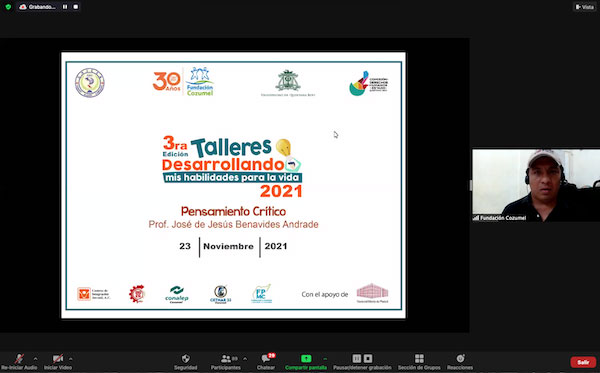Stop recording from top Grabando indicator
This screenshot has height=373, width=600.
pos(76,7)
